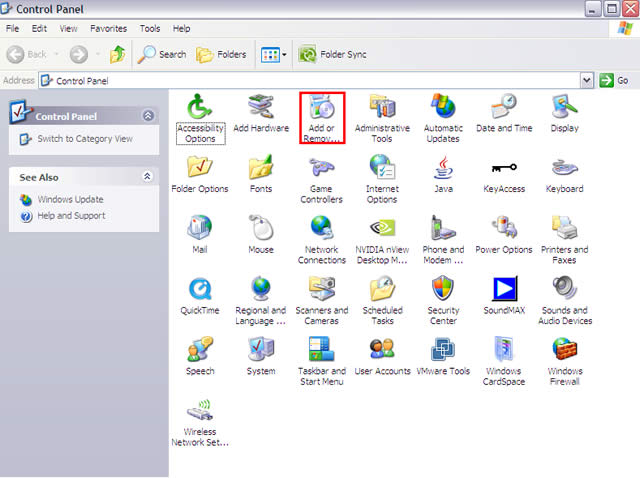Collapse the See Also sidebar section
Image resolution: width=640 pixels, height=478 pixels.
click(147, 177)
